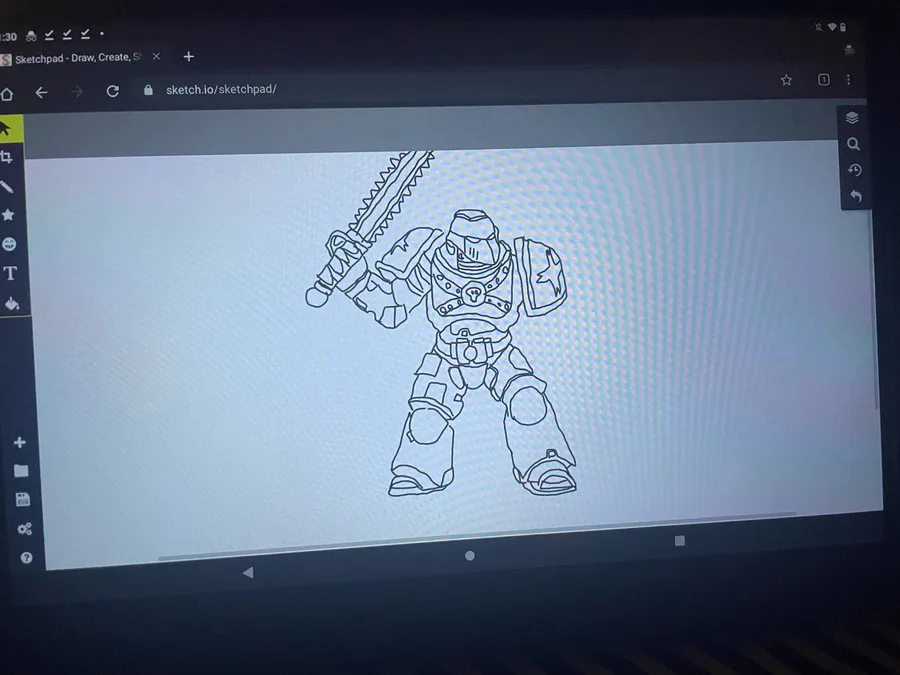Screen dimensions: 900x675
Task: Open the zoom magnifier tool
Action: (854, 144)
